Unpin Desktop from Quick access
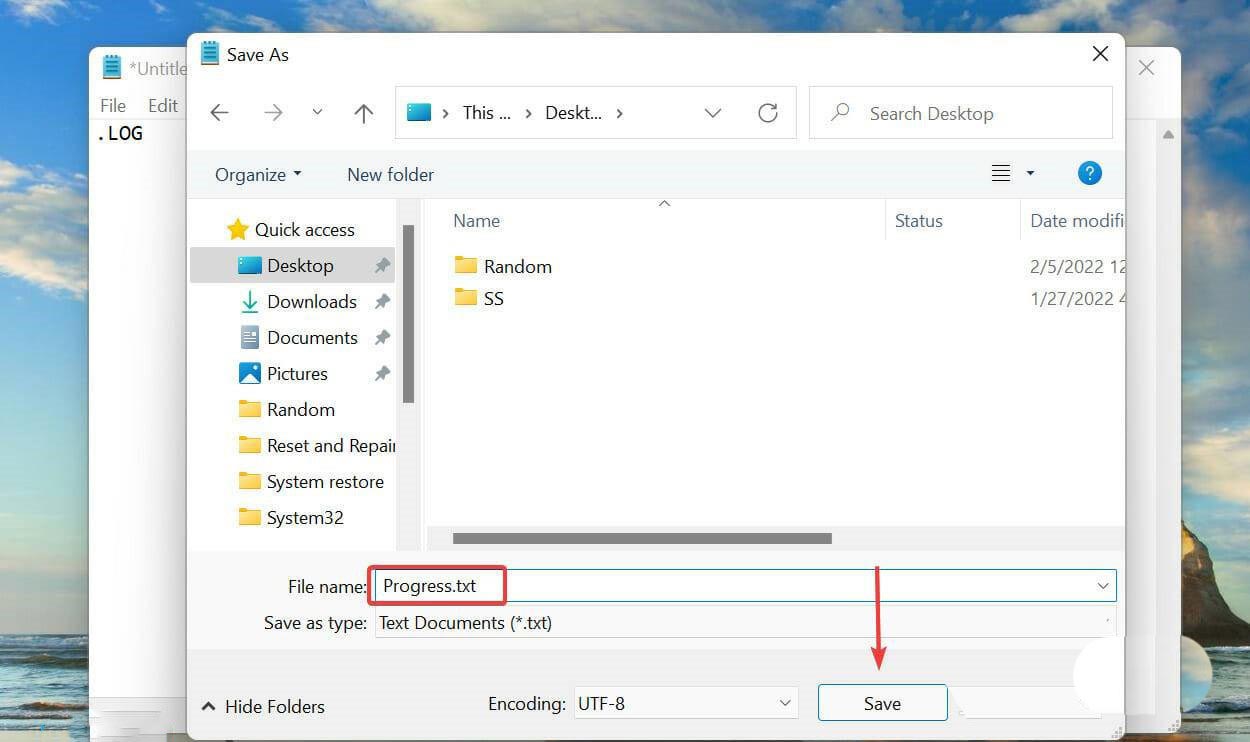 coord(382,265)
